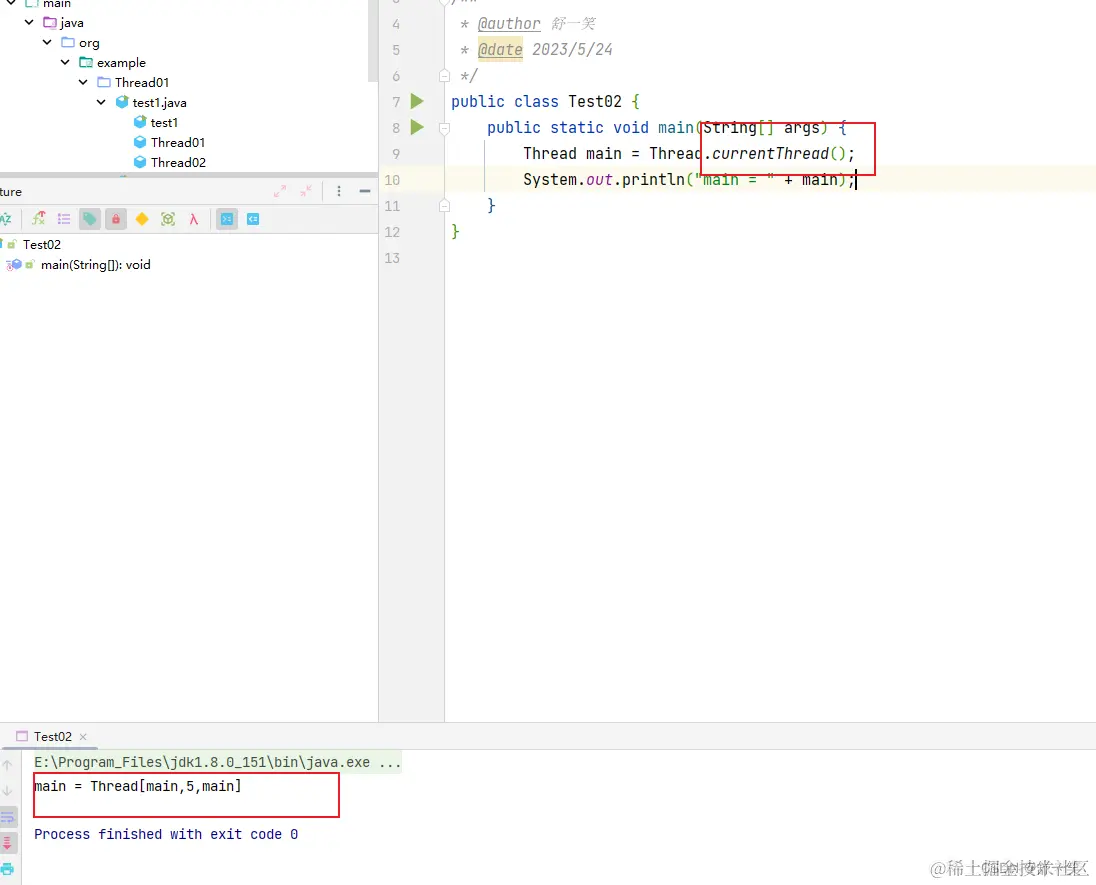This screenshot has height=885, width=1096.
Task: Collapse the example package node
Action: tap(65, 62)
